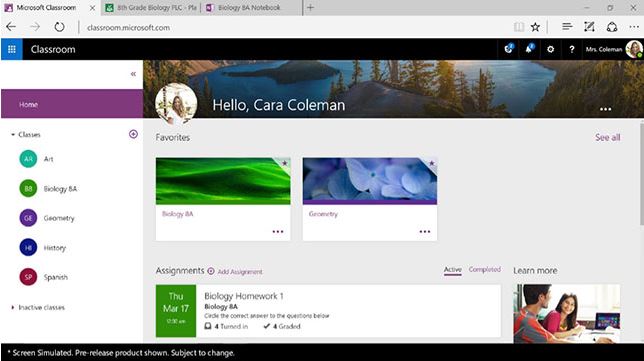Open the notifications bell icon
The image size is (644, 361).
(x=529, y=49)
